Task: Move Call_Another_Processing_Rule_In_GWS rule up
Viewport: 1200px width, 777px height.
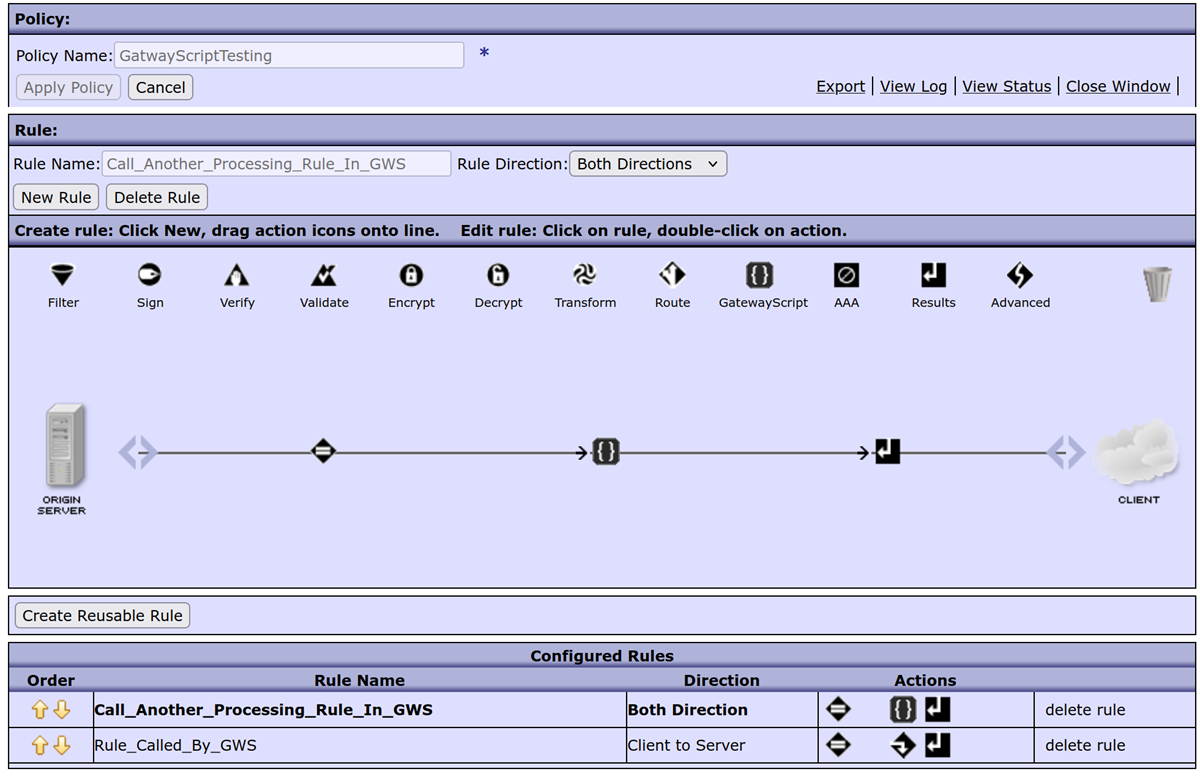Action: (x=40, y=710)
